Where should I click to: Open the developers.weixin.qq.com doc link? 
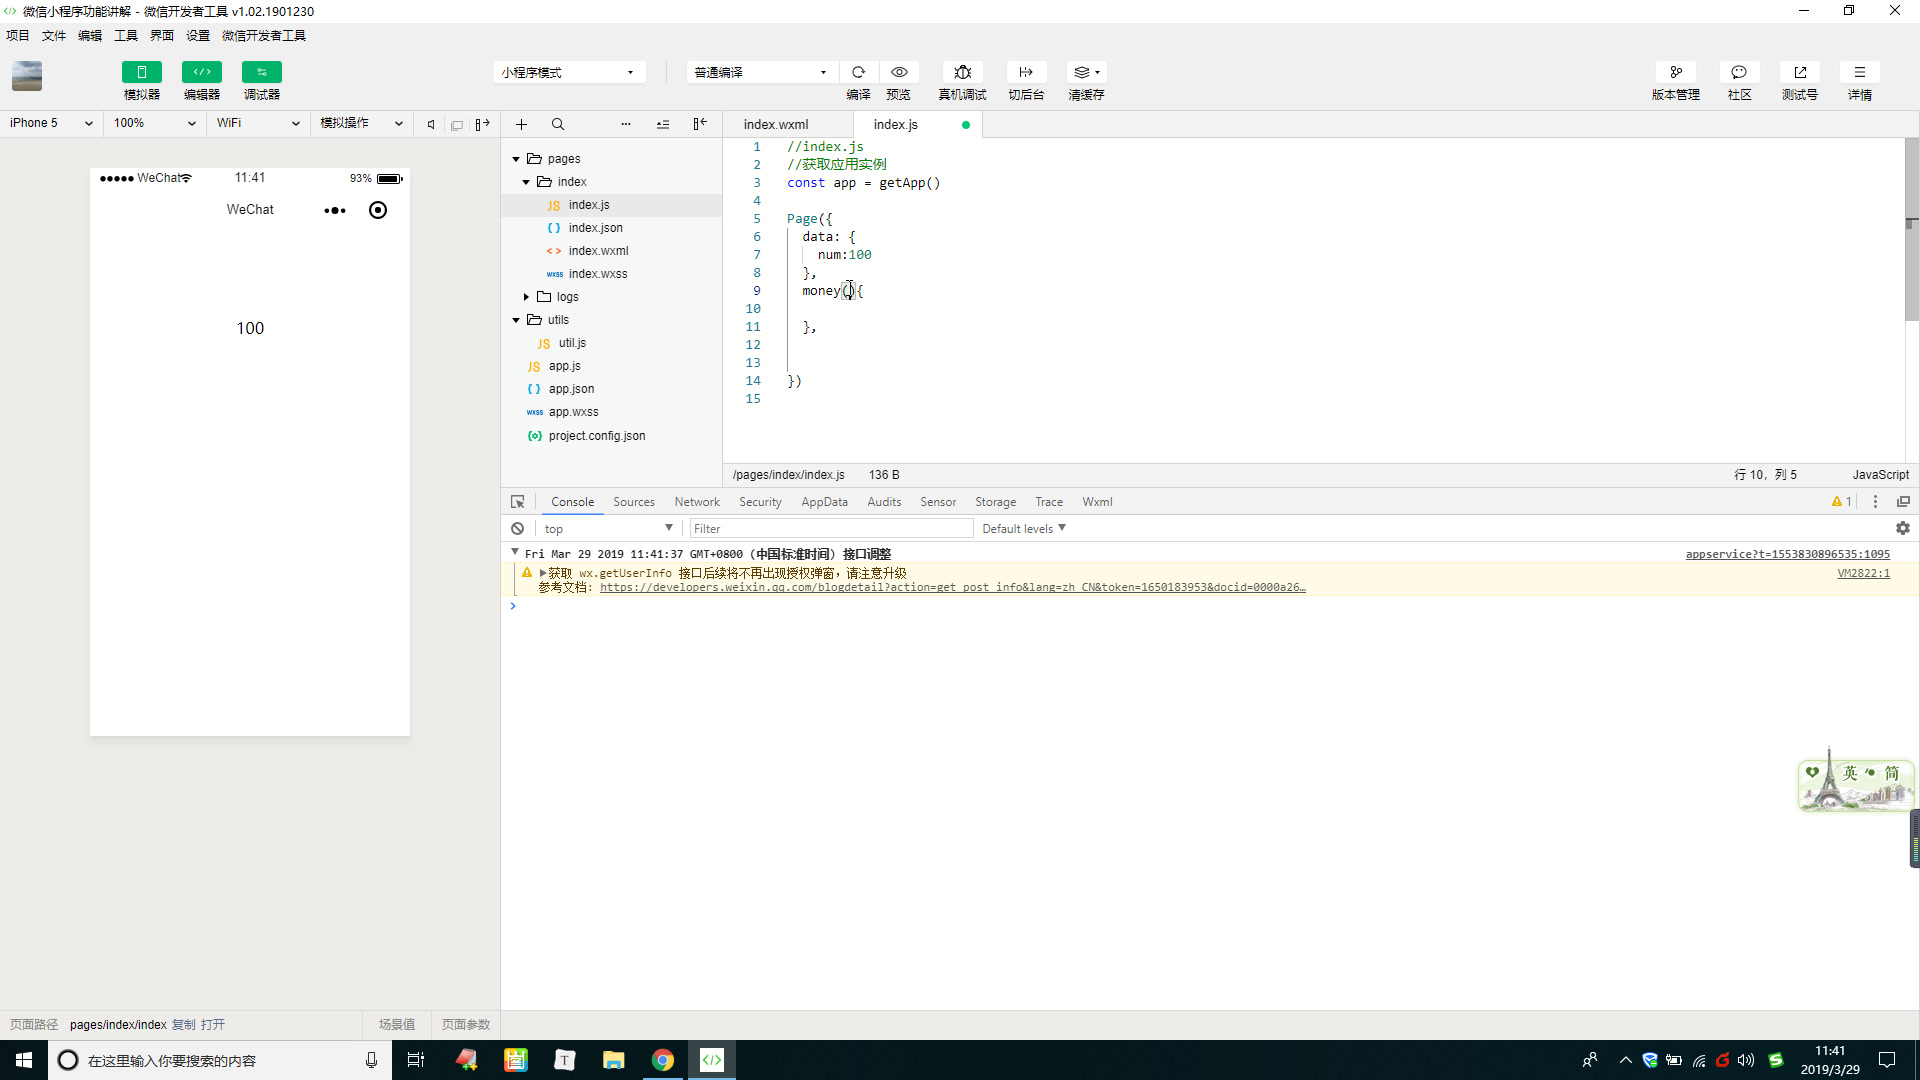point(952,587)
